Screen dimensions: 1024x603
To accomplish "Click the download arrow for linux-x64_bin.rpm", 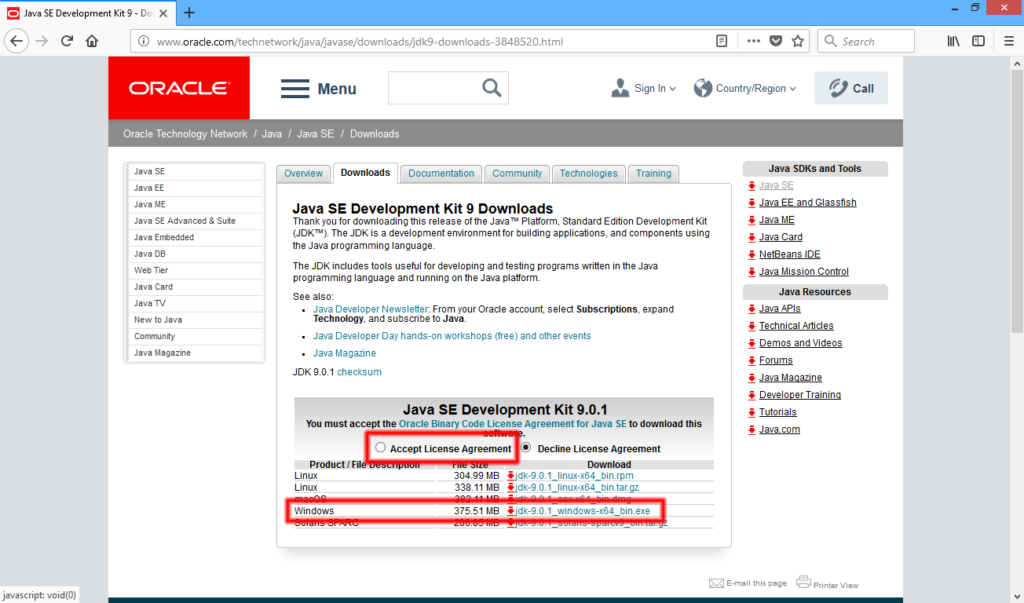I will pyautogui.click(x=511, y=476).
